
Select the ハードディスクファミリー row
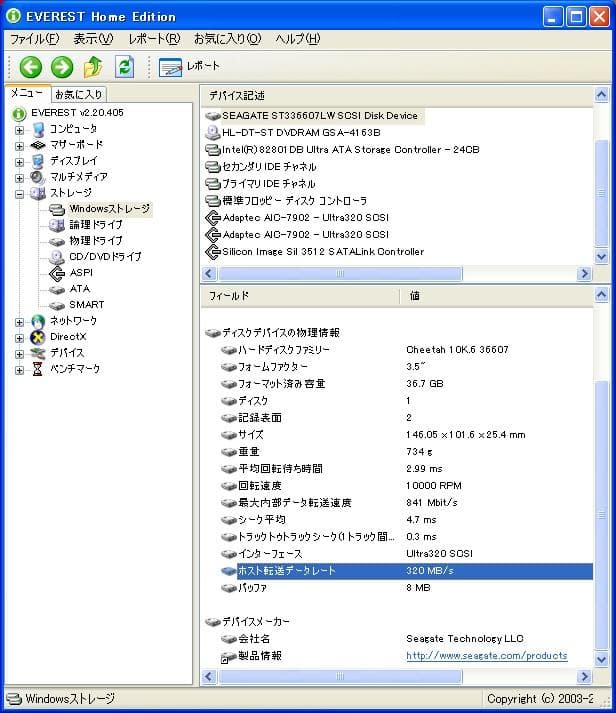(x=406, y=350)
